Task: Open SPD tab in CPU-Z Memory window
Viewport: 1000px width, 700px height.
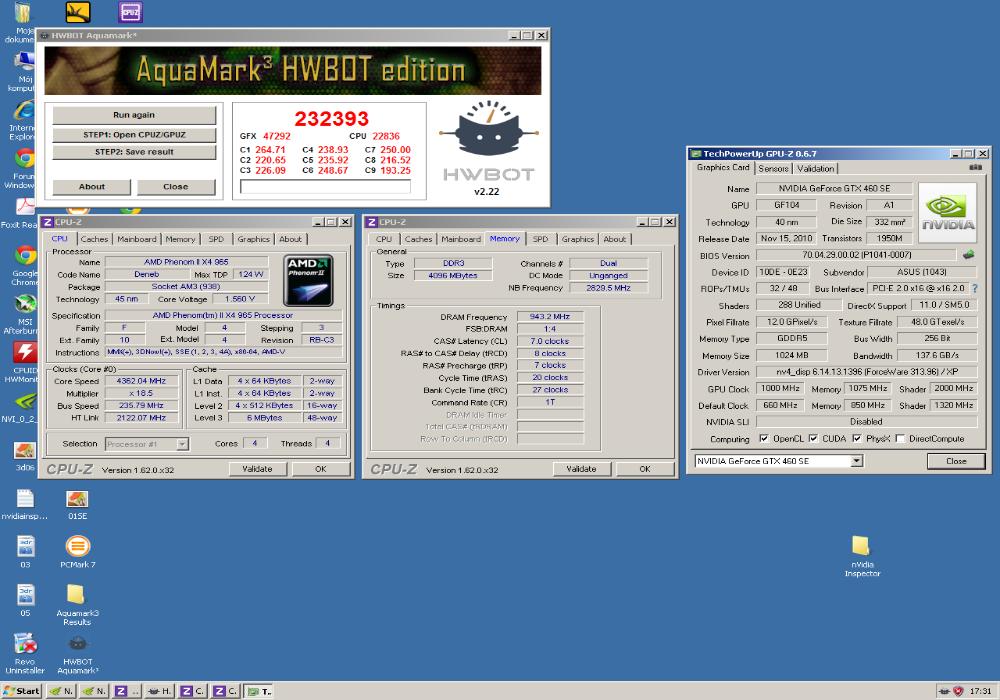Action: click(540, 239)
